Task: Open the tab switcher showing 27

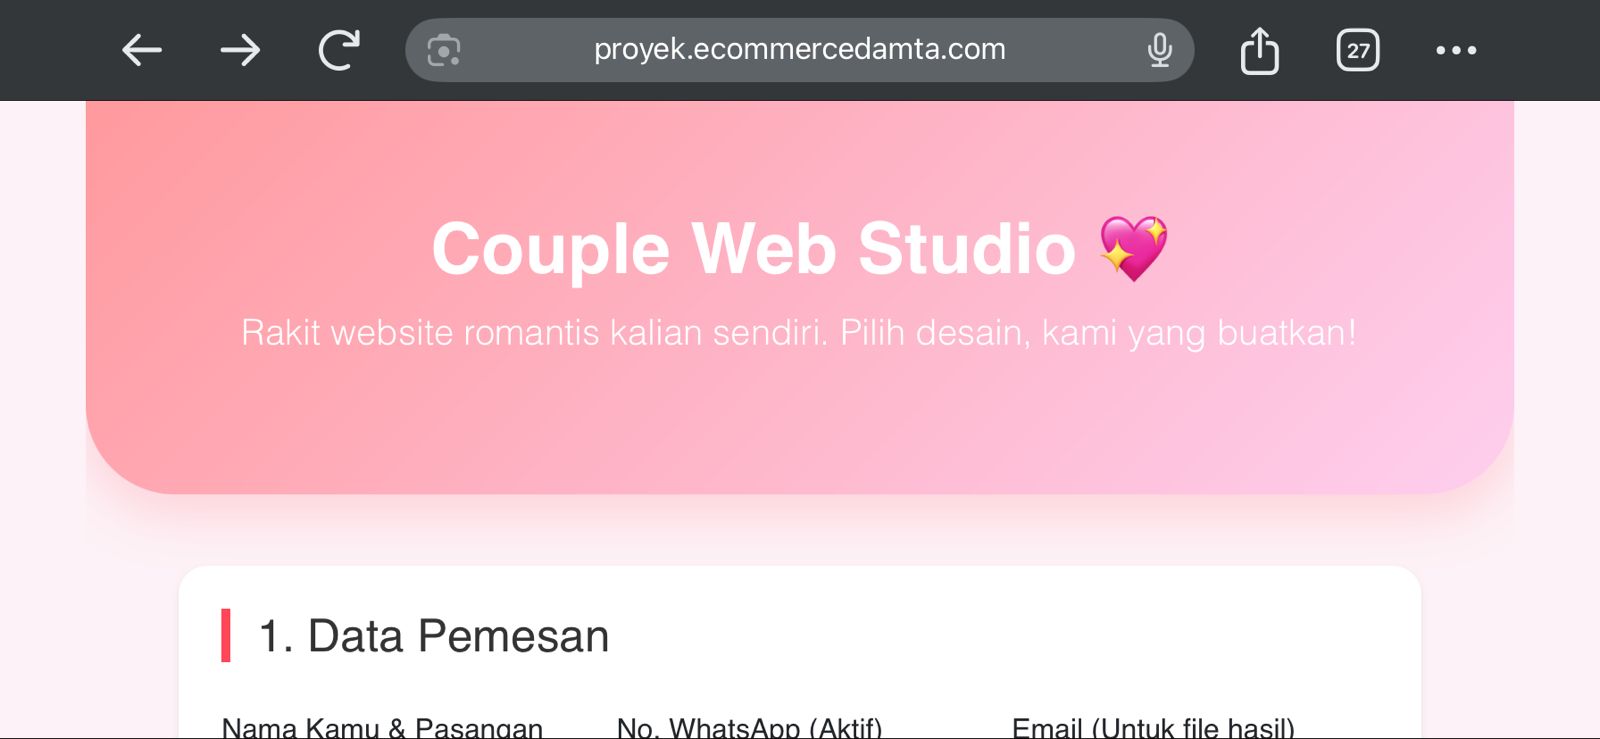Action: (1358, 50)
